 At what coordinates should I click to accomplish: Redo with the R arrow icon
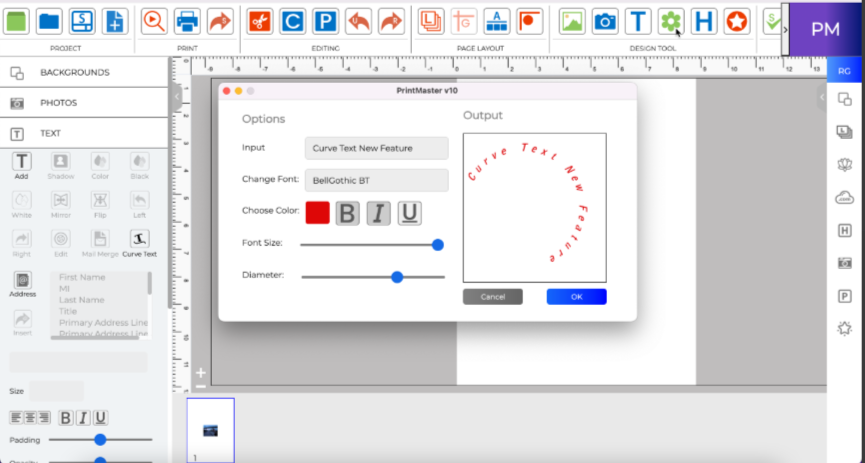click(x=392, y=22)
